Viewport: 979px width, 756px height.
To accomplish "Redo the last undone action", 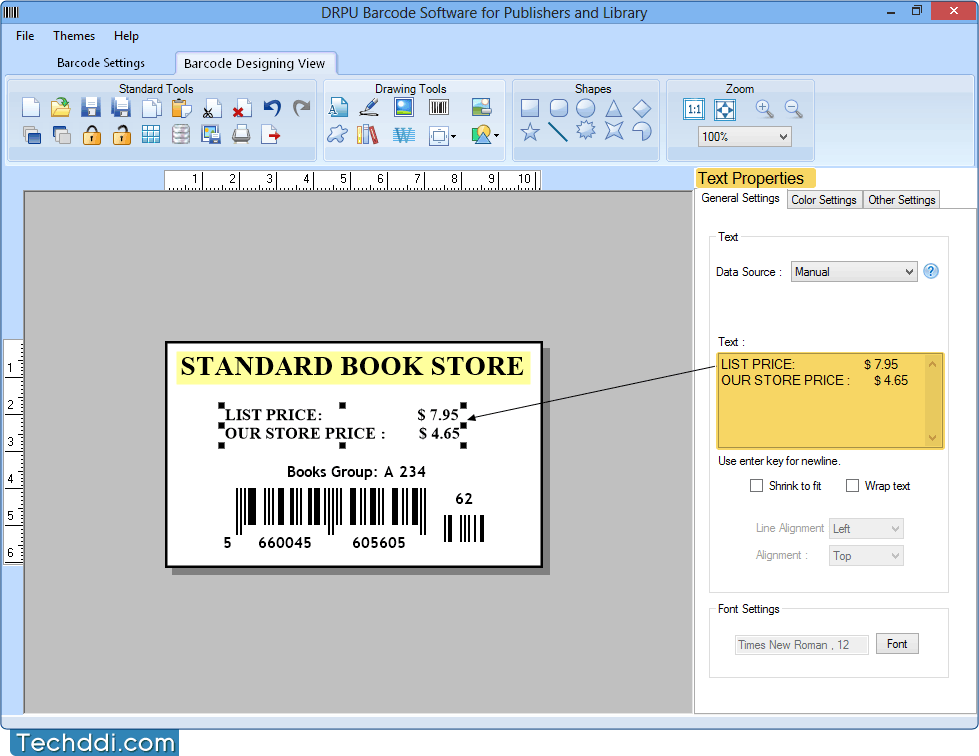I will (302, 107).
